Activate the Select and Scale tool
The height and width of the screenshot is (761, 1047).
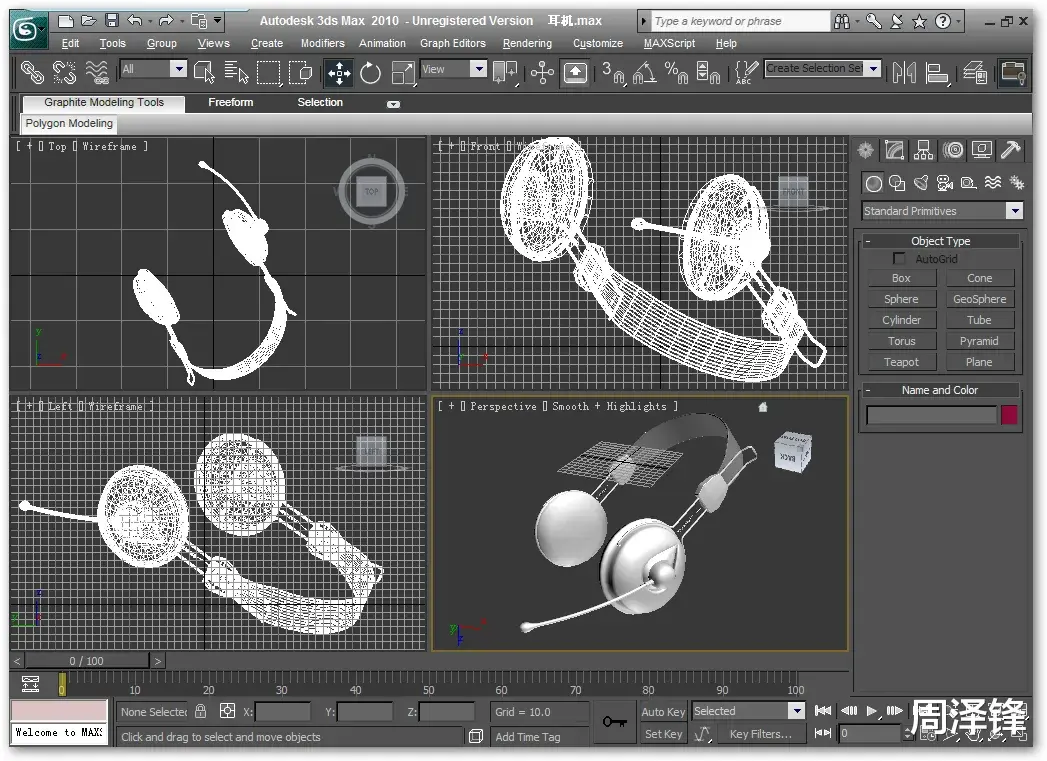point(403,73)
